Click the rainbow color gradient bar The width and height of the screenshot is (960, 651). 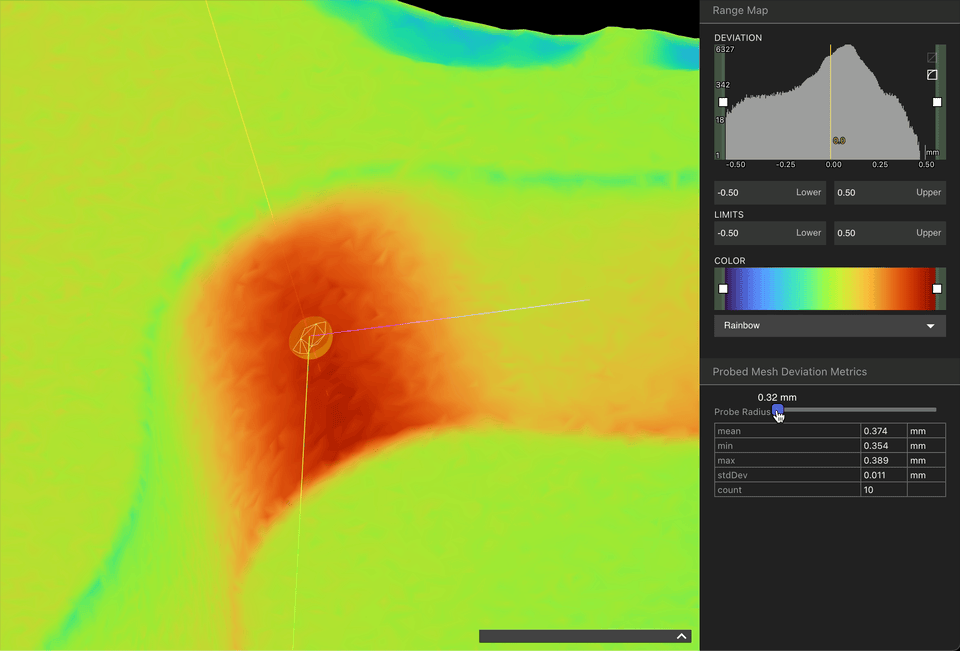830,288
